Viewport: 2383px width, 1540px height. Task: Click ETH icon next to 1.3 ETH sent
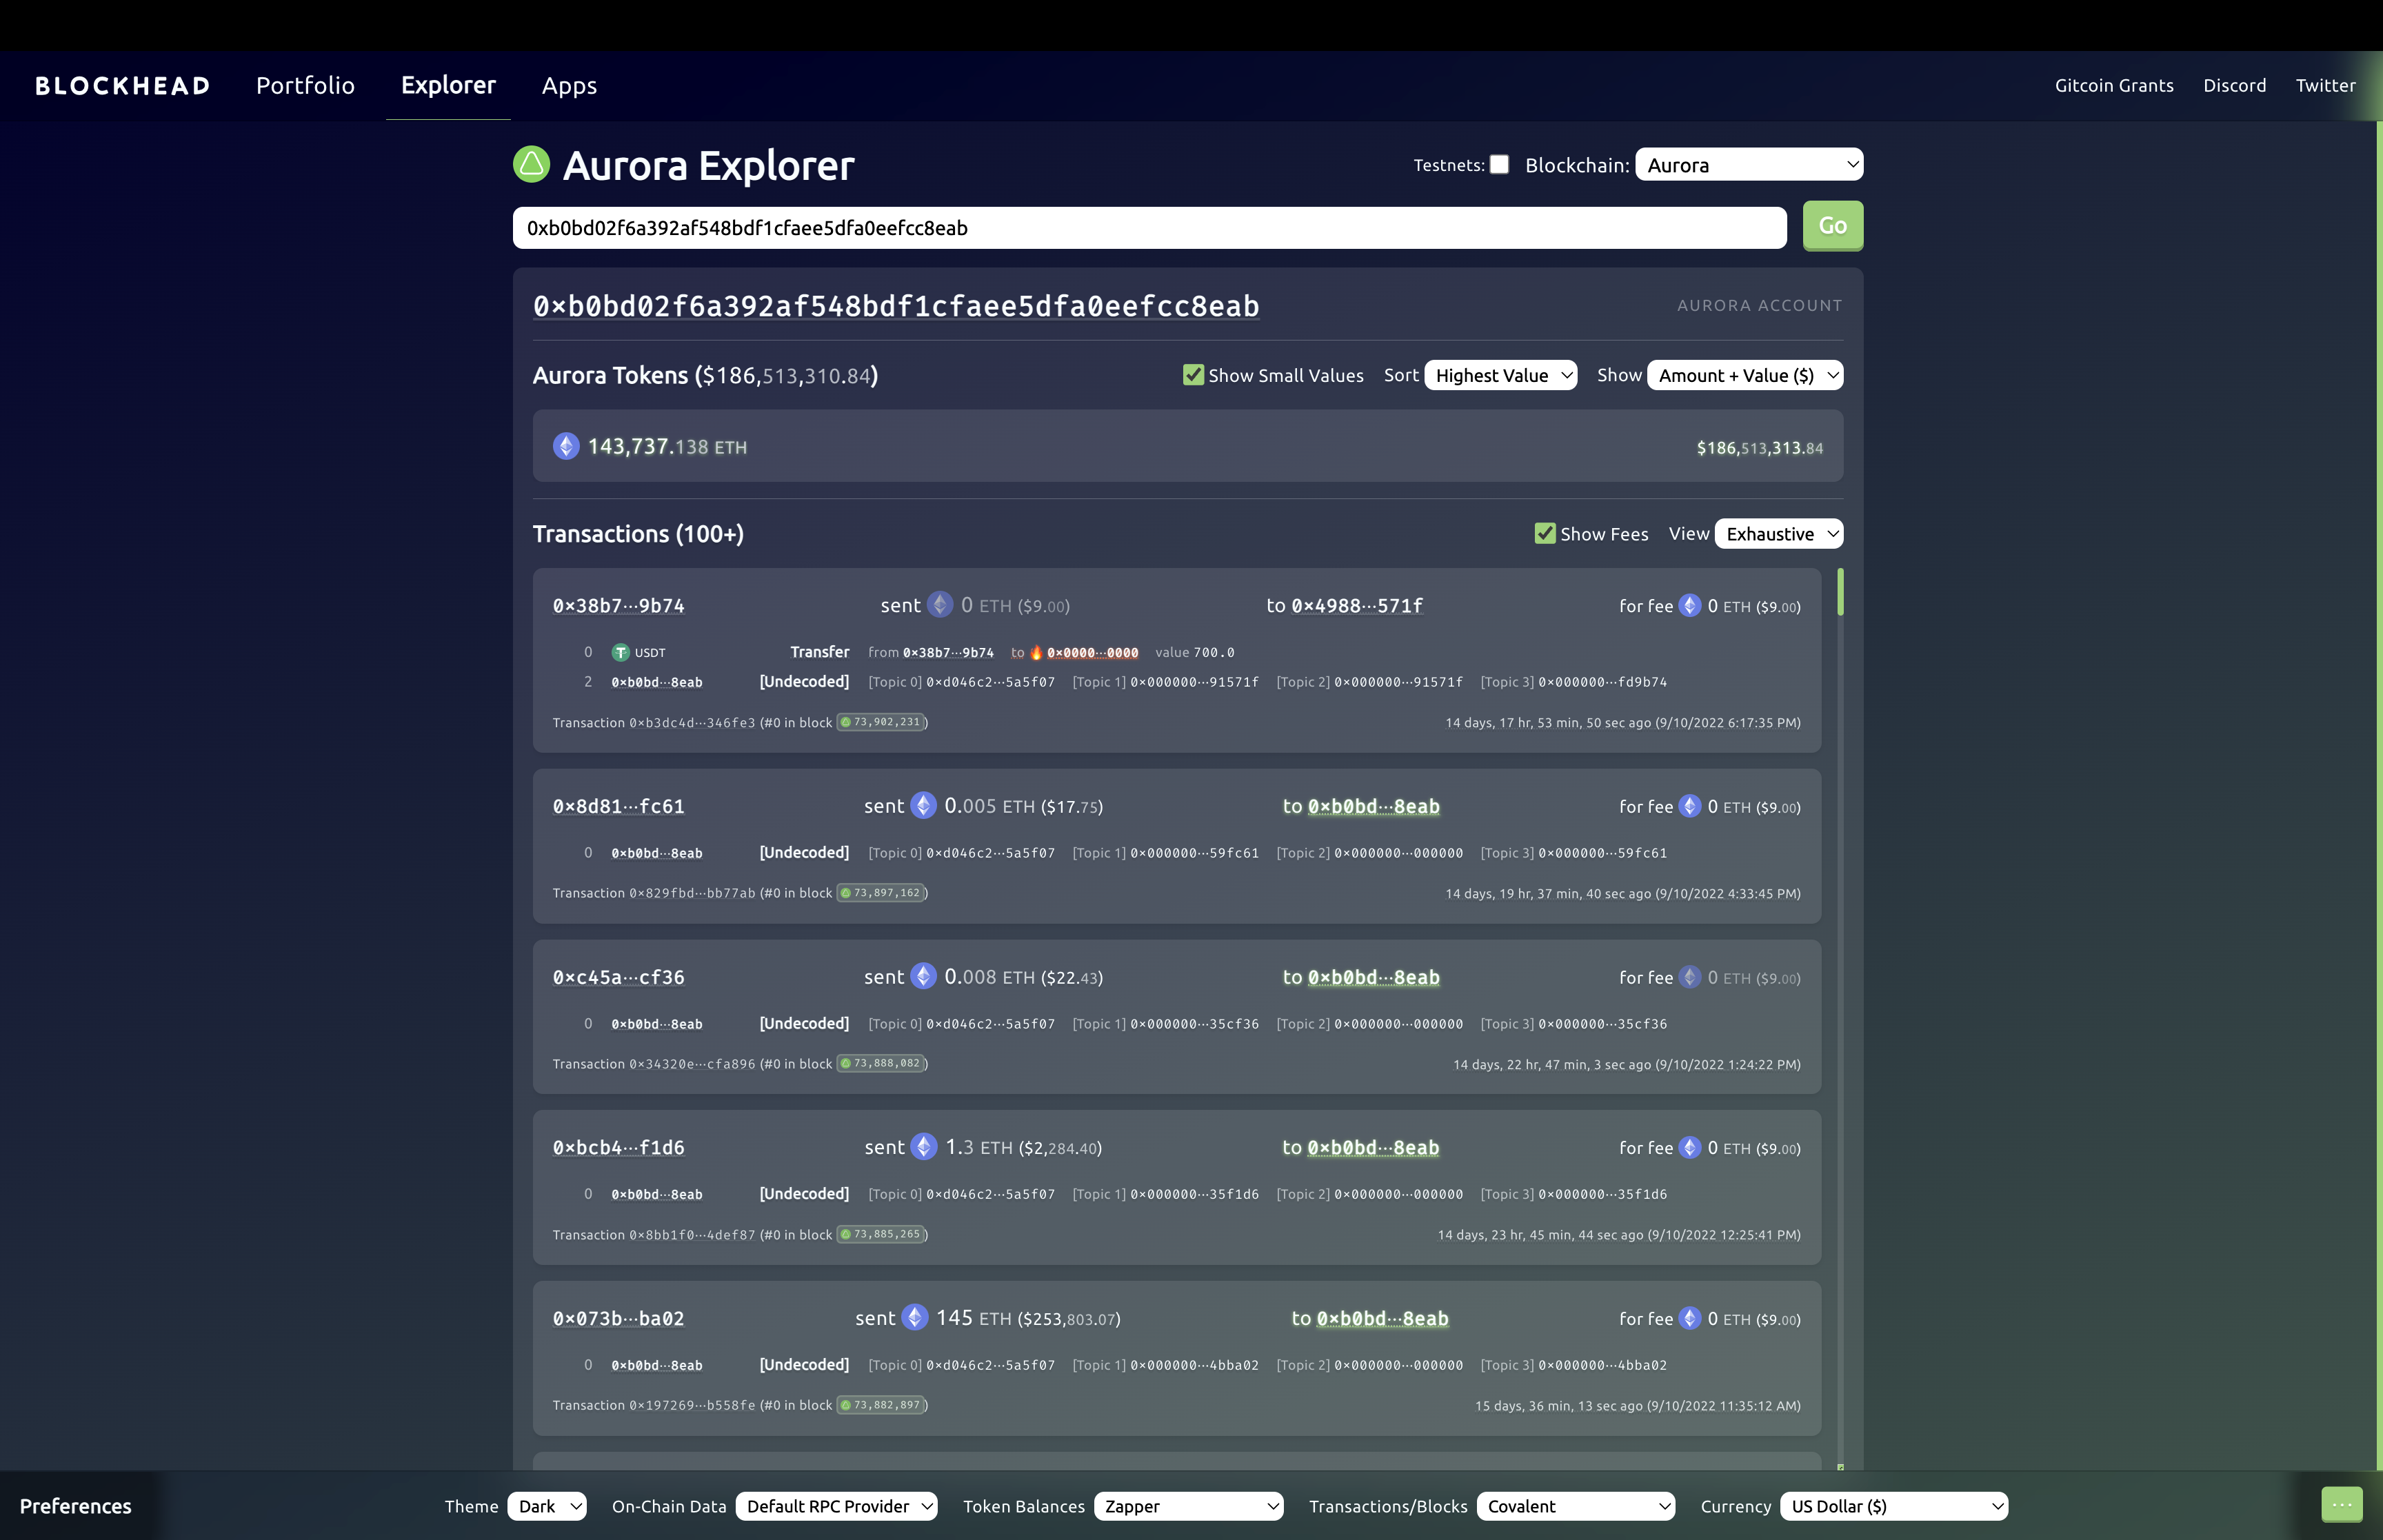coord(924,1146)
